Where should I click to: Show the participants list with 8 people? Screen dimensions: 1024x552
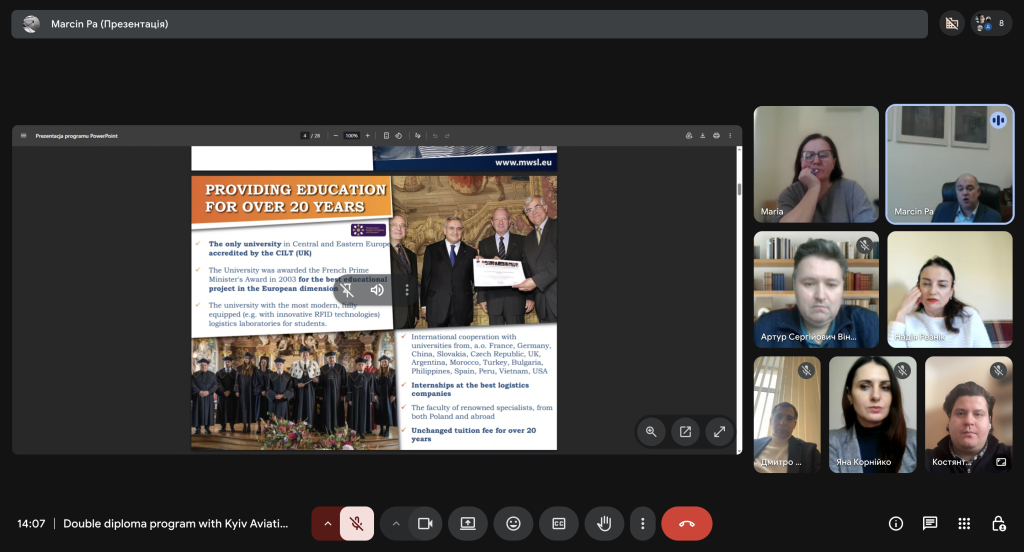[990, 23]
